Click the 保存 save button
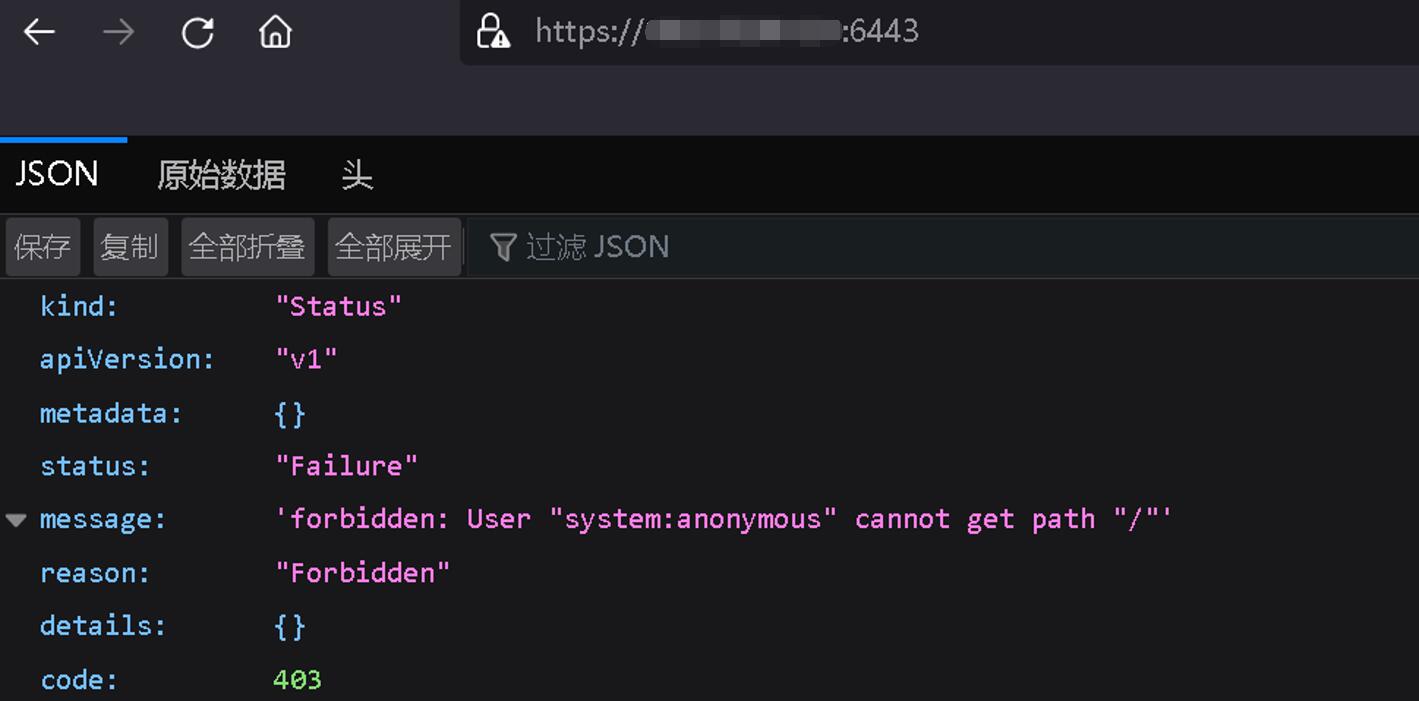 [42, 247]
